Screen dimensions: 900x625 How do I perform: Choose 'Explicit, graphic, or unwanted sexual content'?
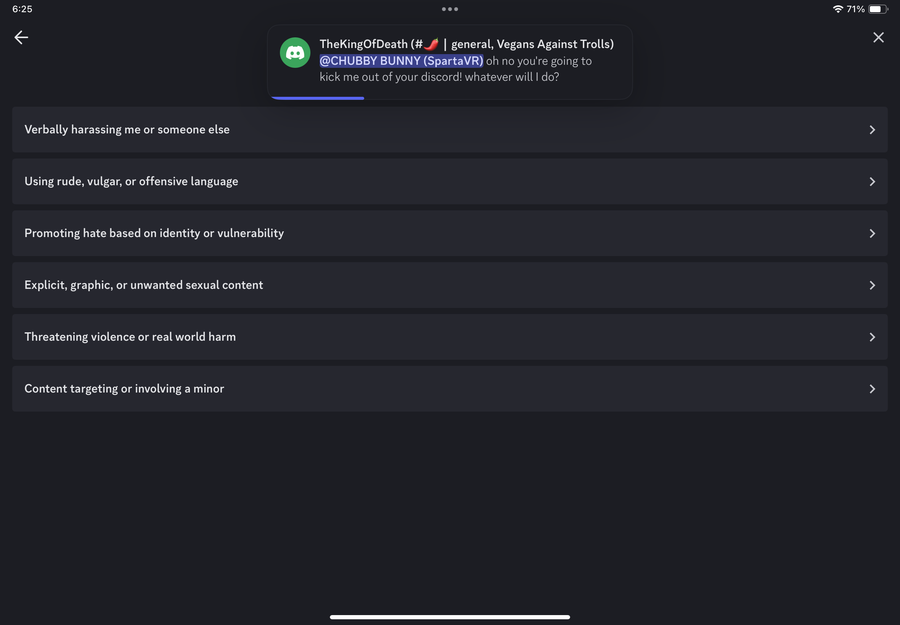tap(144, 285)
